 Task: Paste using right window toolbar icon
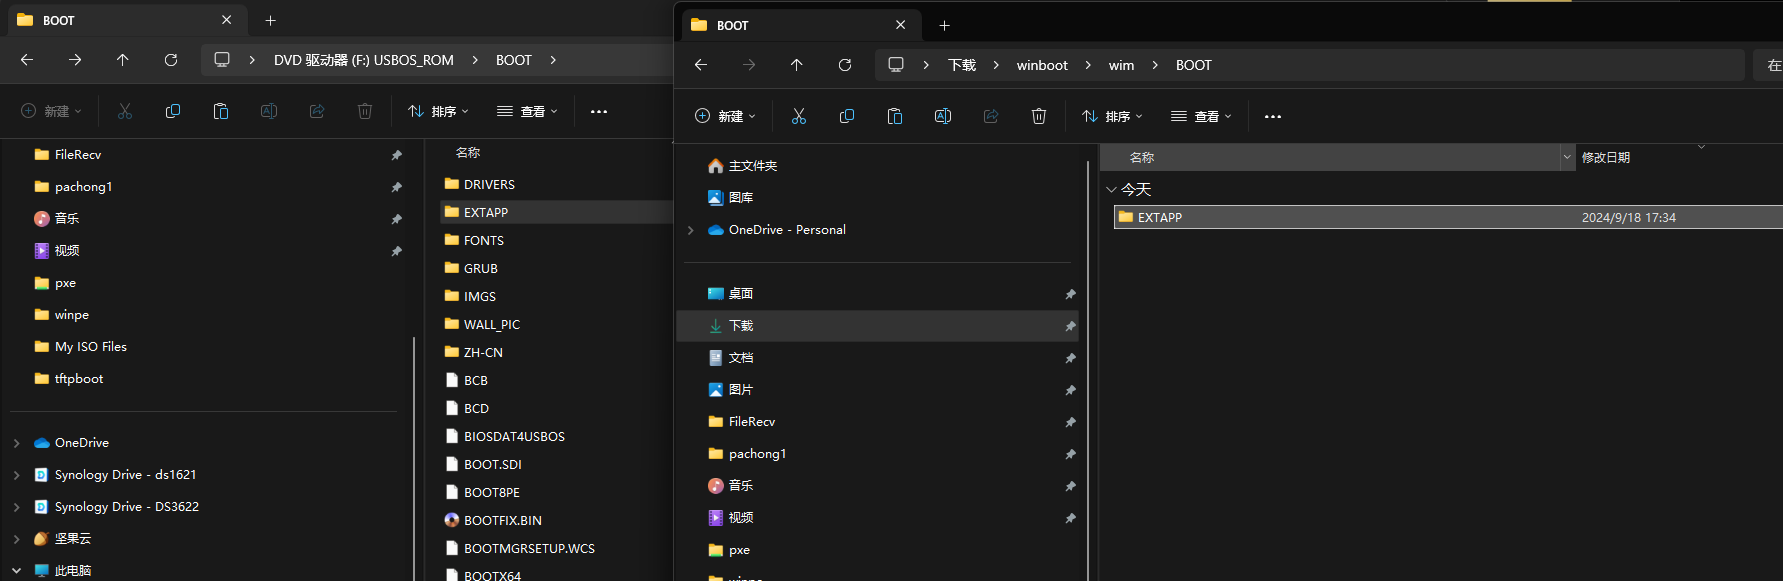[x=895, y=116]
